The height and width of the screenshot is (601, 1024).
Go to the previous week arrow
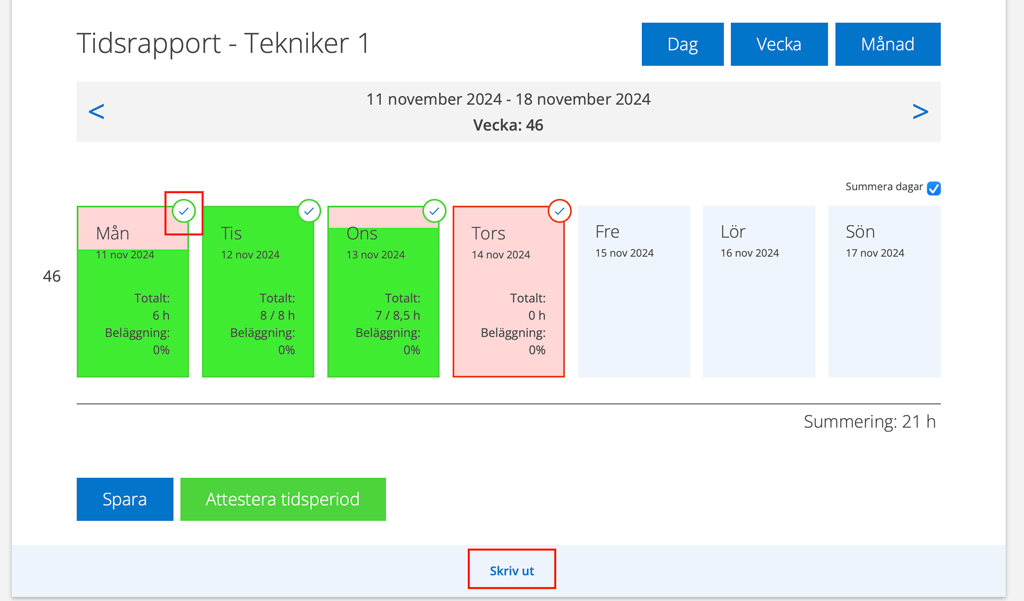97,112
